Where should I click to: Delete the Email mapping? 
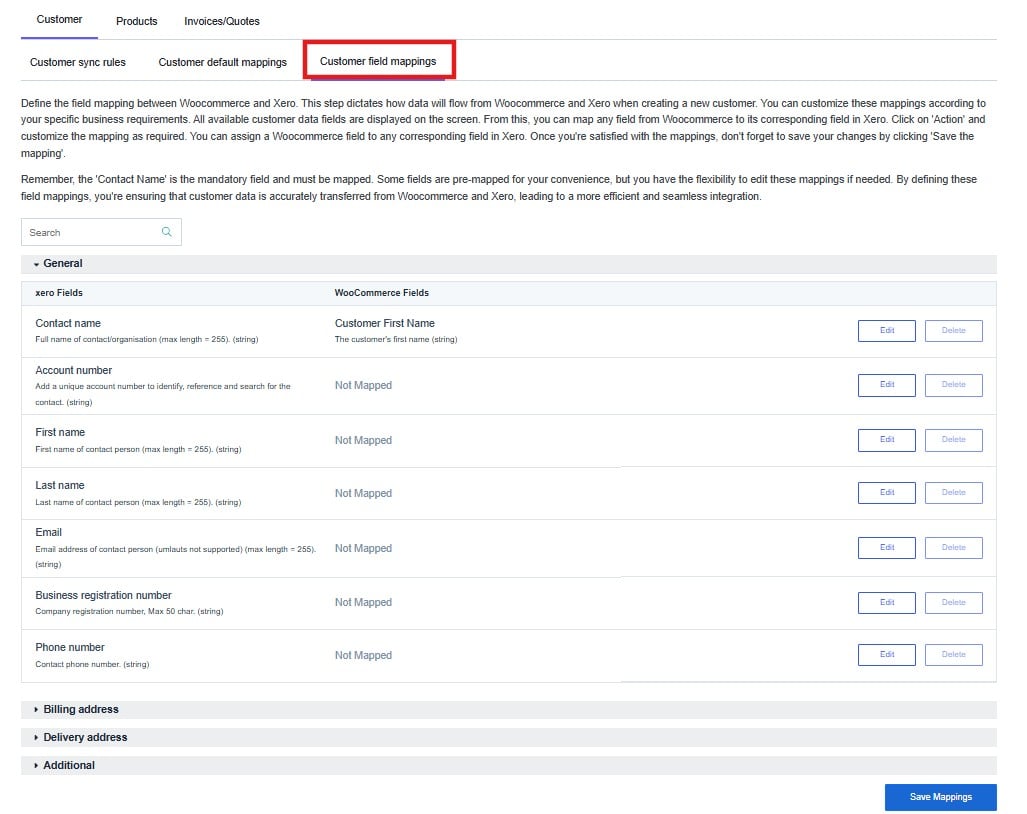click(954, 547)
